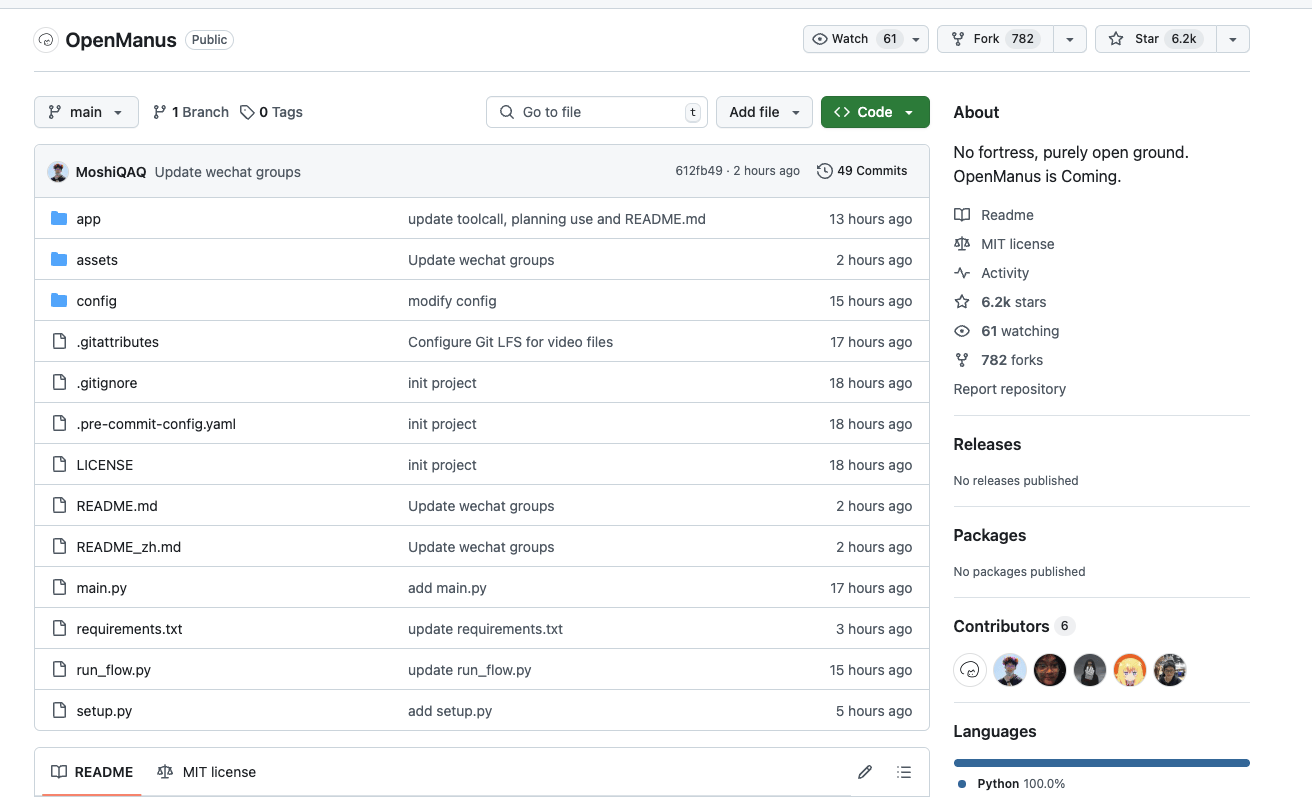
Task: Open the app folder icon
Action: coord(59,219)
